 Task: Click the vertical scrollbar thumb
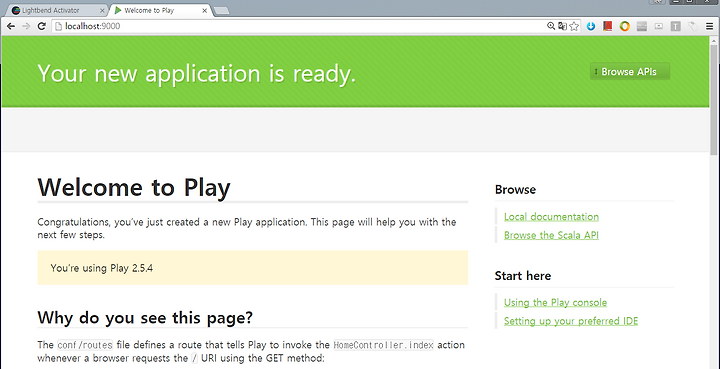[714, 101]
